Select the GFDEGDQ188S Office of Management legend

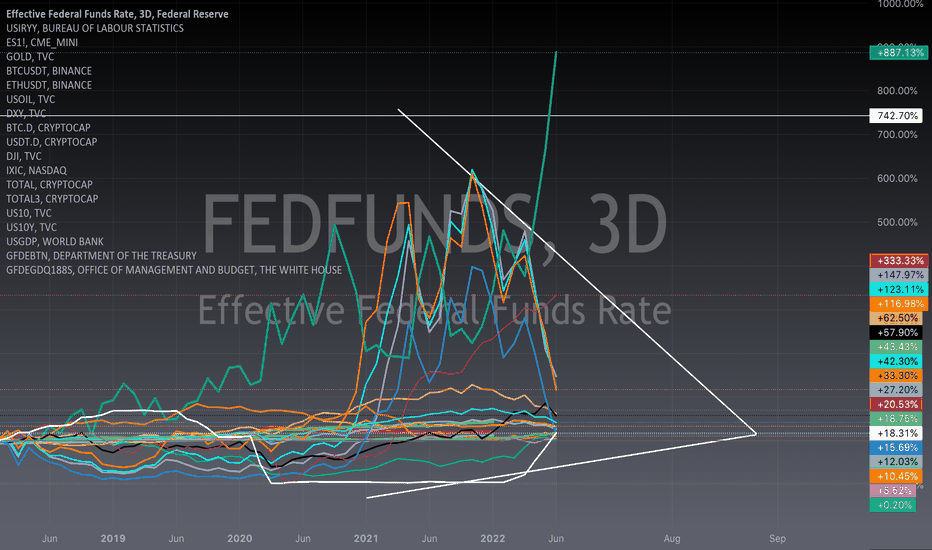(174, 271)
